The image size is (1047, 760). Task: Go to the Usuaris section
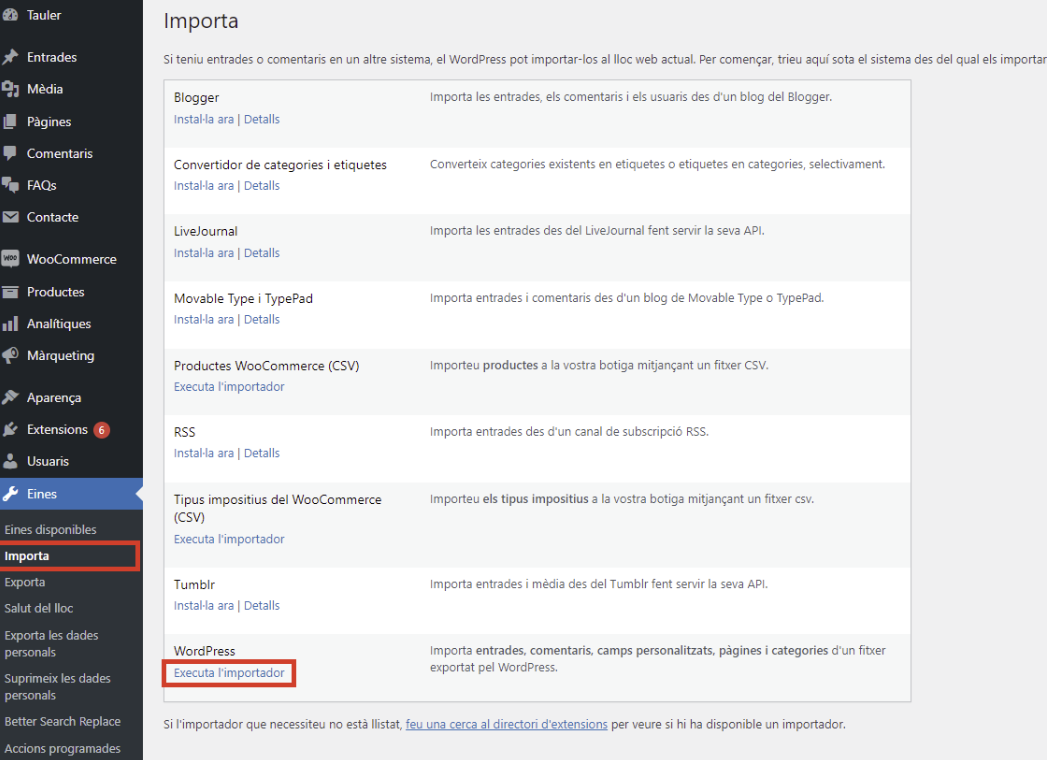tap(47, 461)
